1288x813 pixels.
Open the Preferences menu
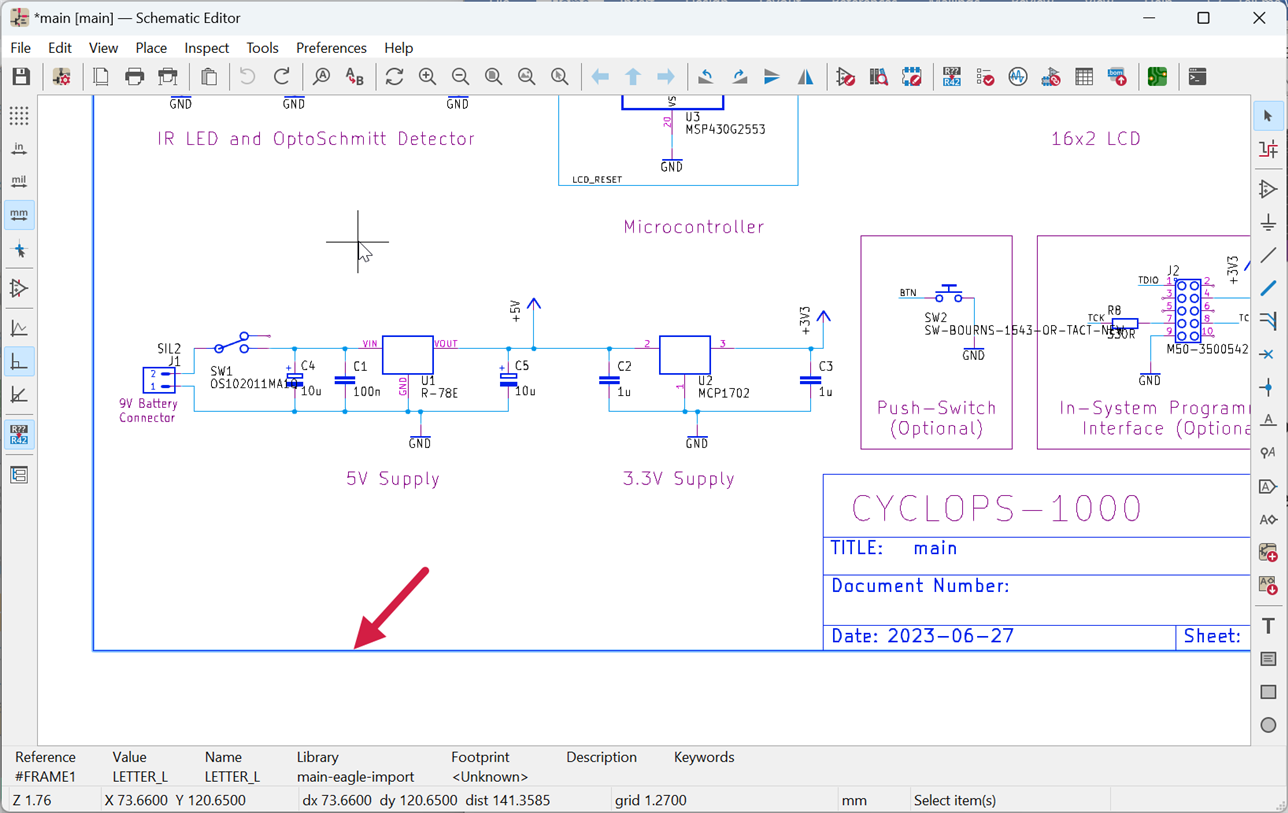point(331,48)
